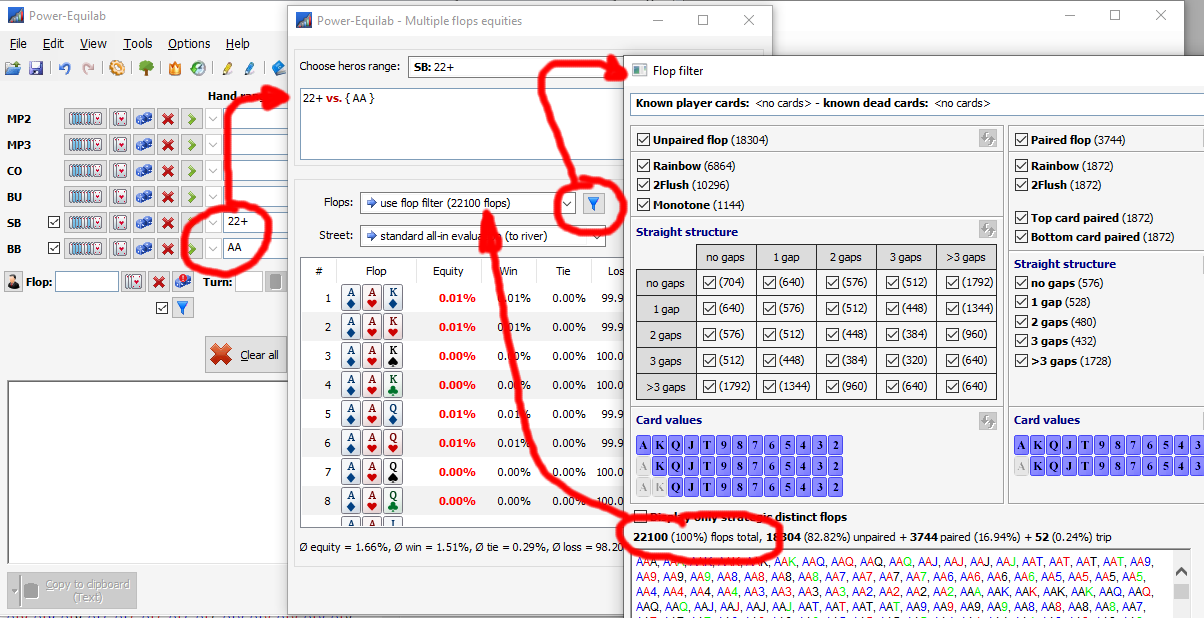The height and width of the screenshot is (618, 1204).
Task: Open the Help menu
Action: point(237,43)
